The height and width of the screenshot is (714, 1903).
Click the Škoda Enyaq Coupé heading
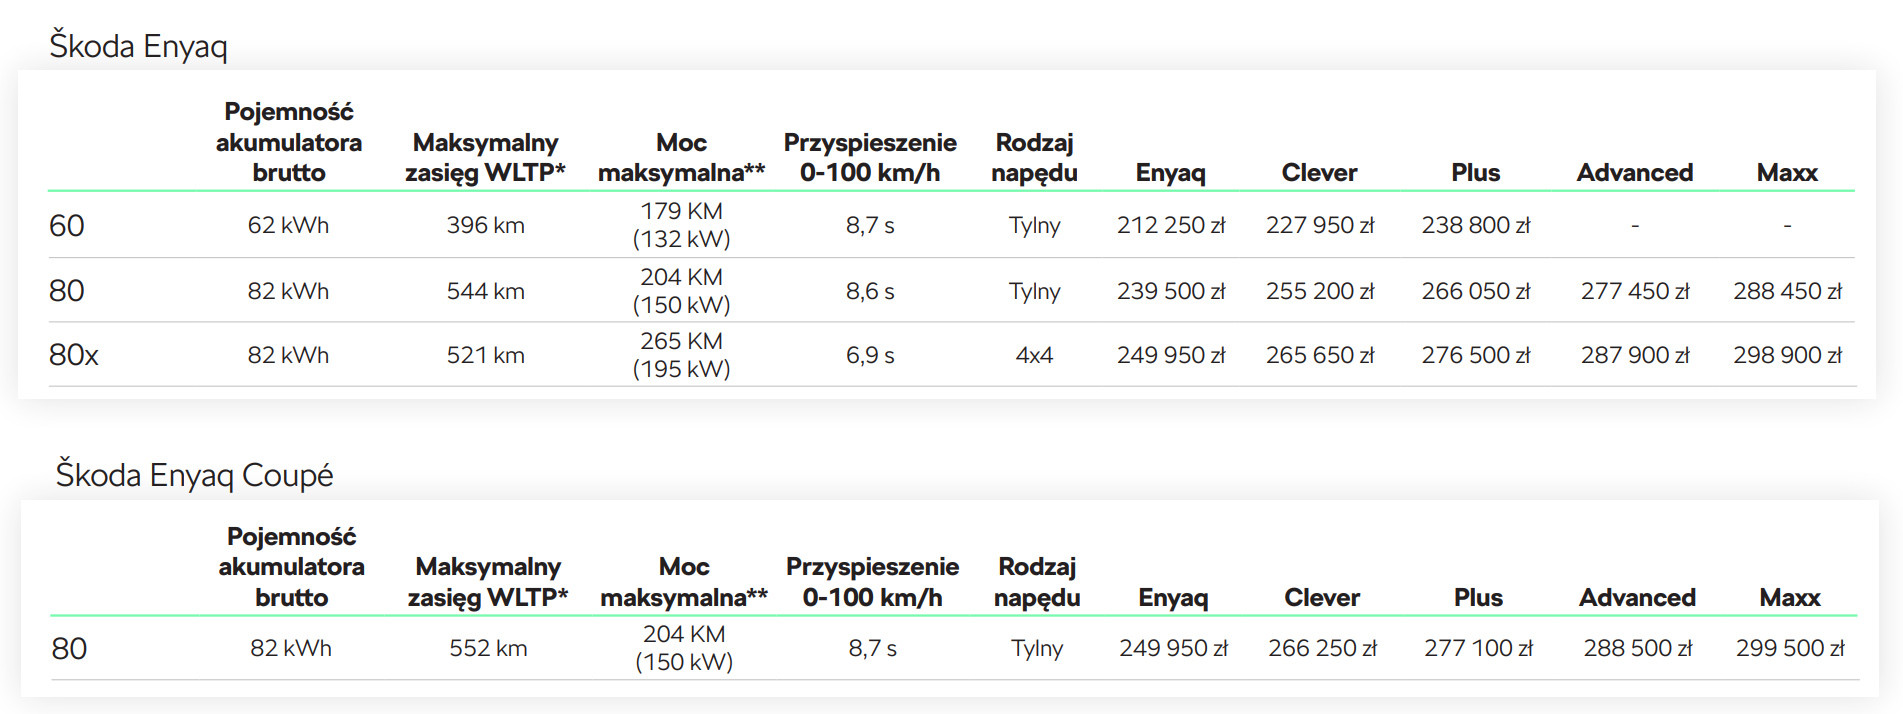[x=194, y=474]
